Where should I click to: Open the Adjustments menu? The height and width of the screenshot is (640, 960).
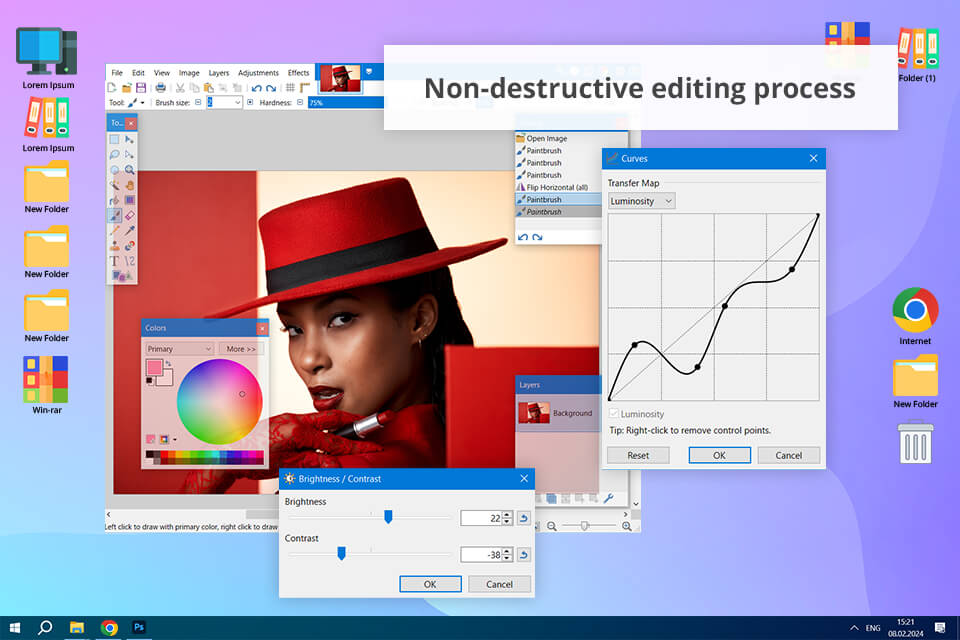tap(258, 73)
